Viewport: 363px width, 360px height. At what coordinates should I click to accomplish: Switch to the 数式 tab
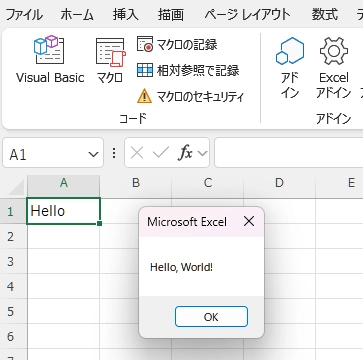[324, 15]
